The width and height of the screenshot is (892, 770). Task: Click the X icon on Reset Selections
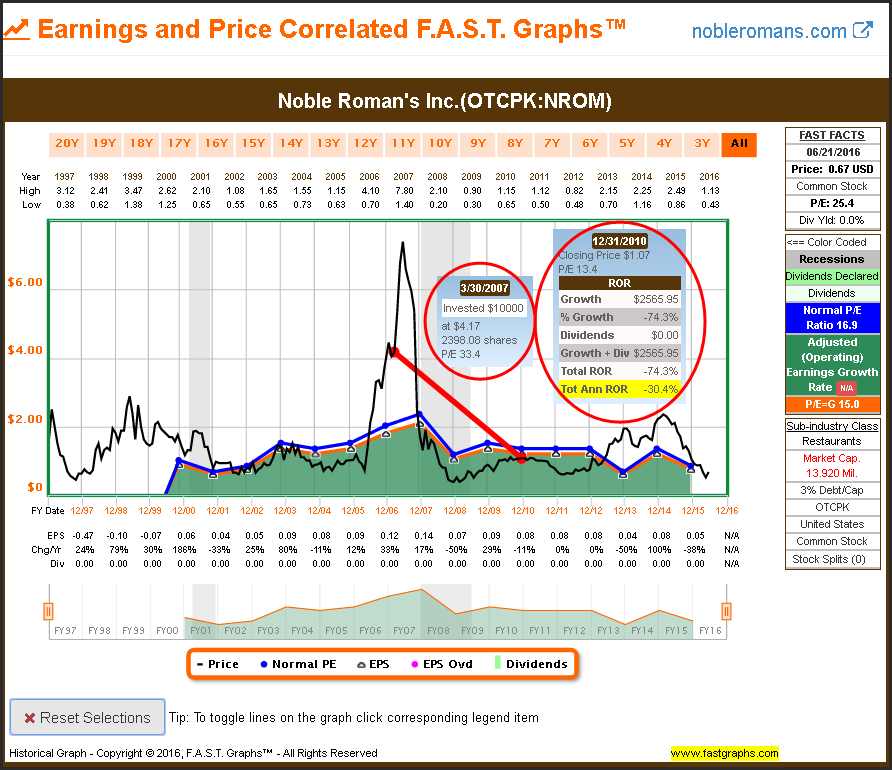30,718
